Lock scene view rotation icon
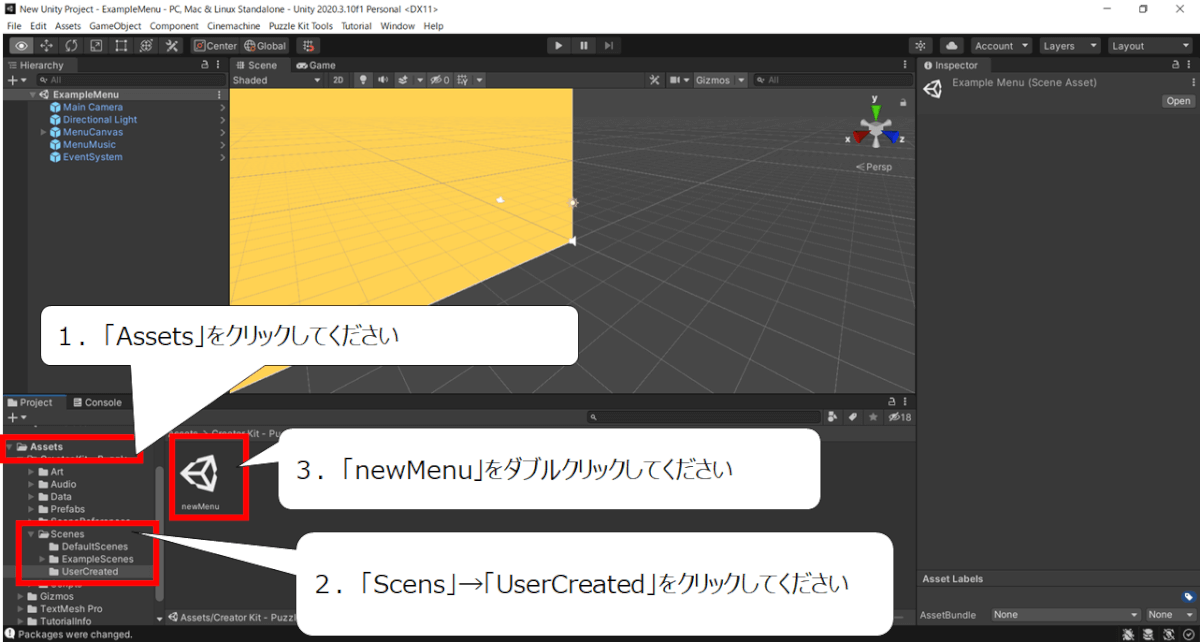The image size is (1200, 642). pyautogui.click(x=904, y=102)
